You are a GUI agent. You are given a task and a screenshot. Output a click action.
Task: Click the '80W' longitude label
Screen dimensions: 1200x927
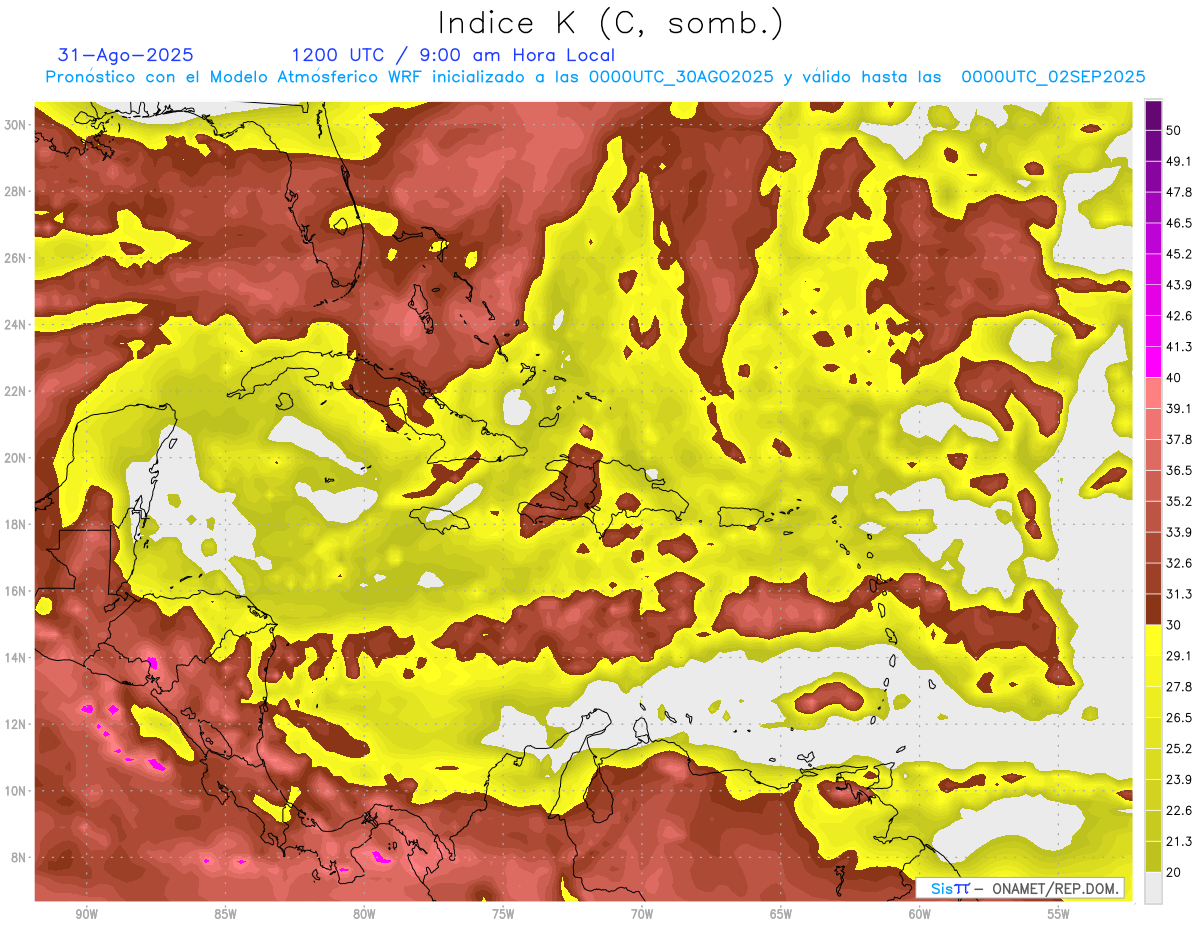pos(364,914)
